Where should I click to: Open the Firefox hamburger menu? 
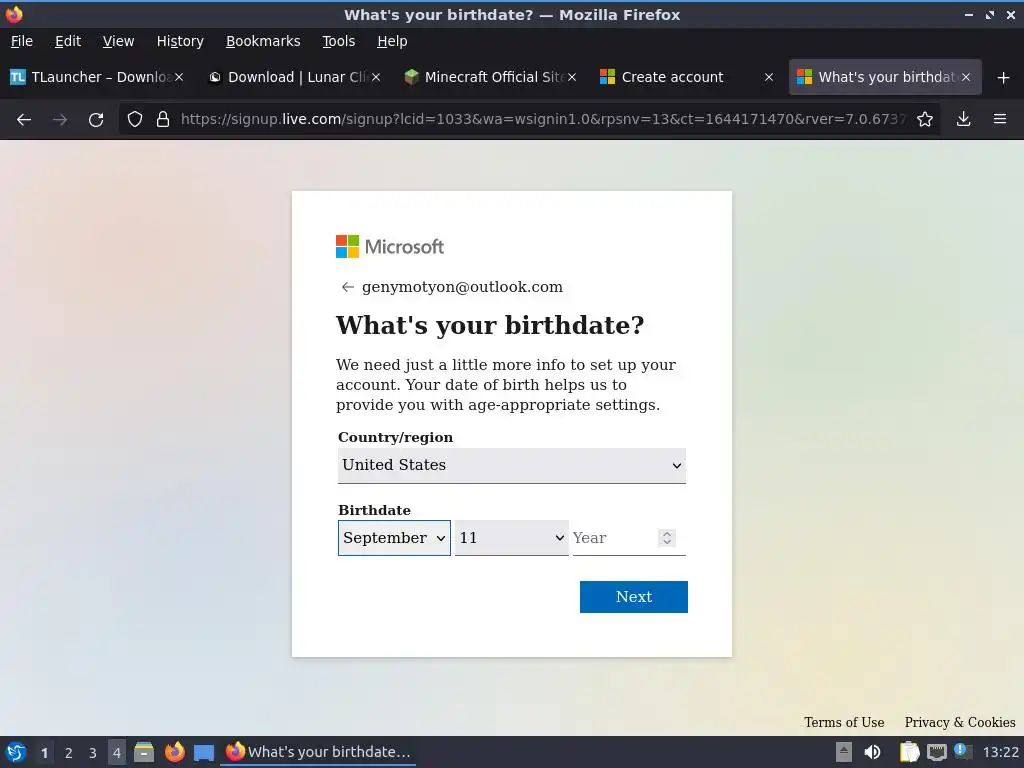pos(1000,119)
